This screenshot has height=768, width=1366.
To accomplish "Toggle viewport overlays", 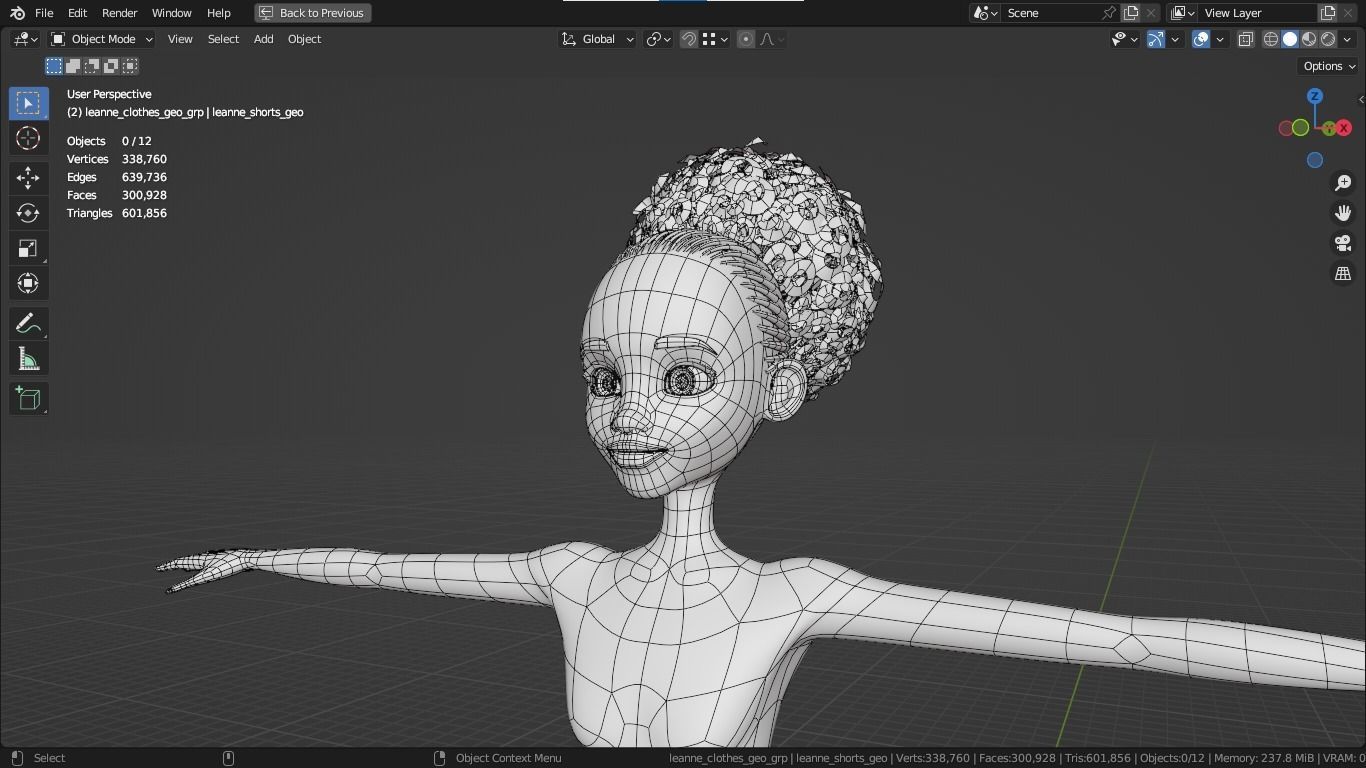I will (x=1201, y=39).
